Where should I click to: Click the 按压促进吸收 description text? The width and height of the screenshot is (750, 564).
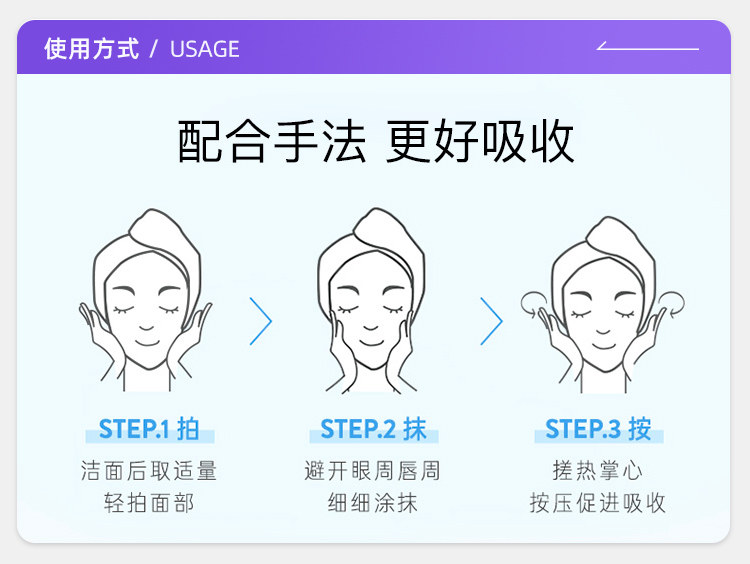coord(598,503)
